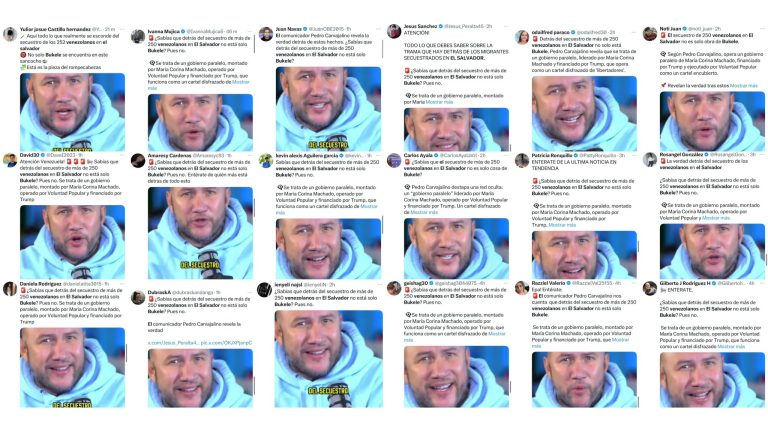Click Noti Juan's avatar

click(x=650, y=33)
